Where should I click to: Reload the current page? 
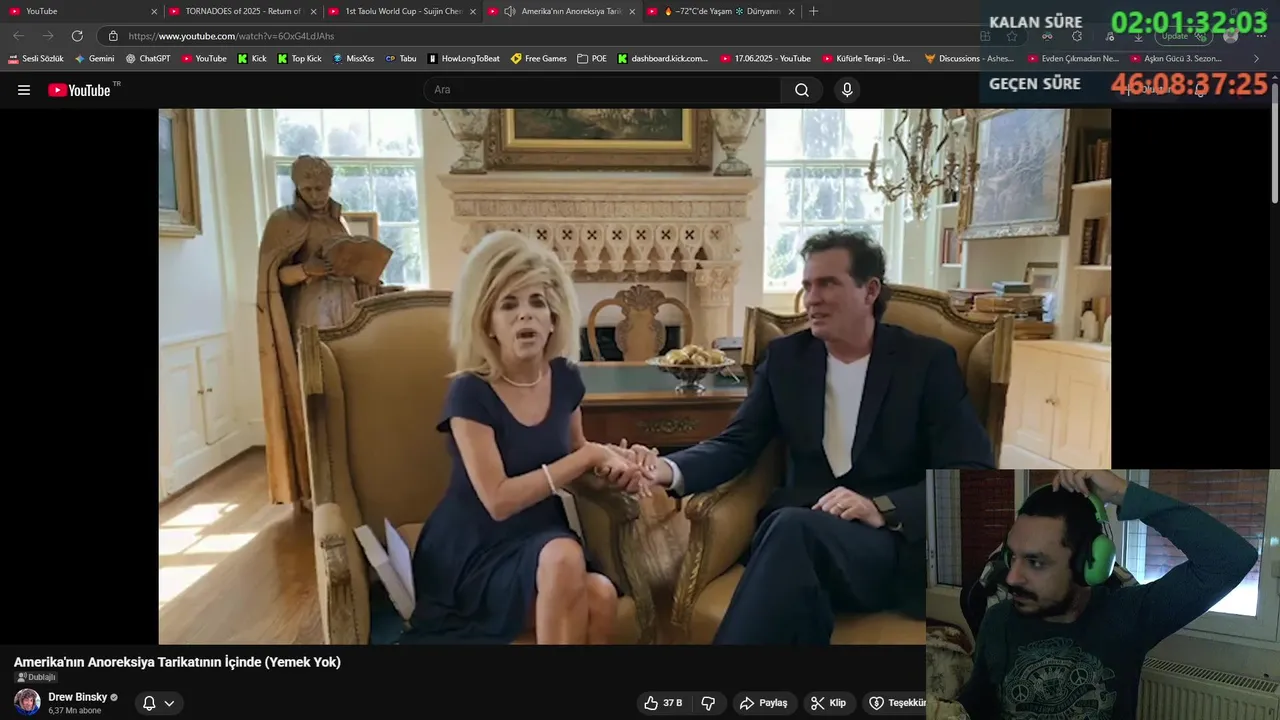(x=77, y=36)
